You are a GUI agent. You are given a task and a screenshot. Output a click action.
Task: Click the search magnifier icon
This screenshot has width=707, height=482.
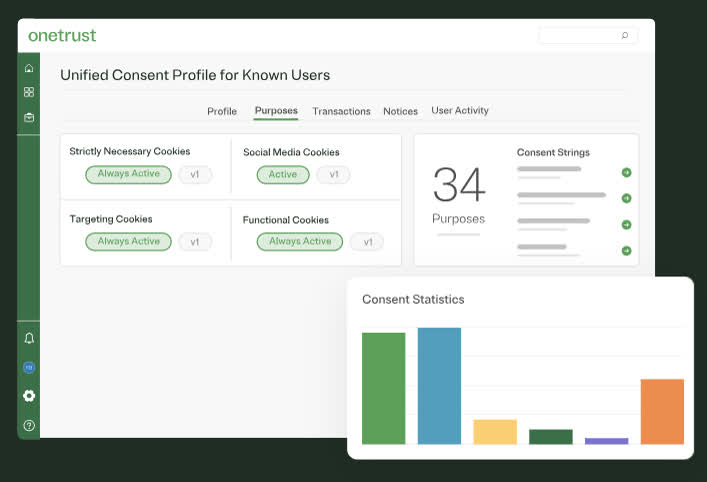coord(625,35)
